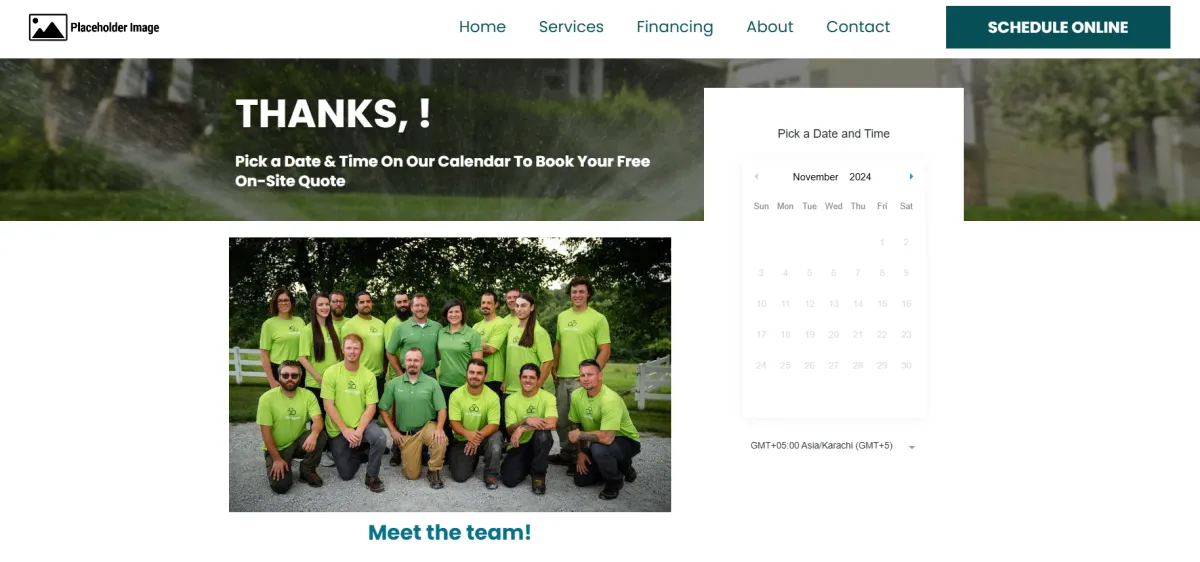This screenshot has height=562, width=1200.
Task: Open the Services menu item
Action: (x=571, y=27)
